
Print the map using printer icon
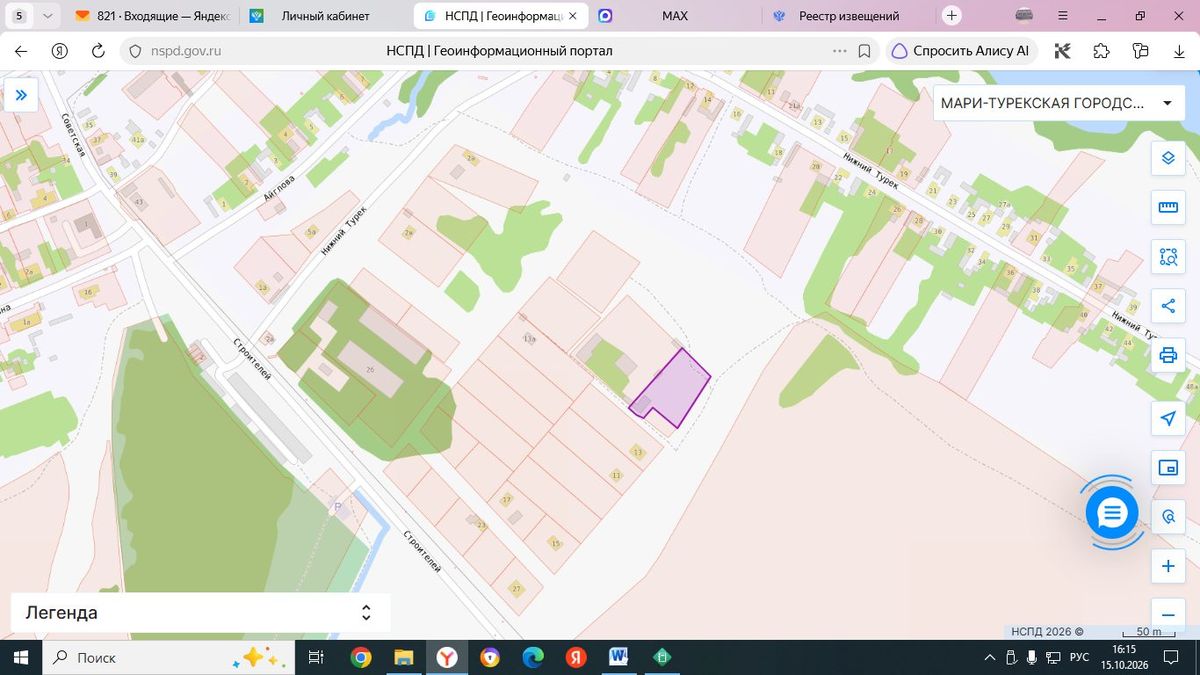1167,355
